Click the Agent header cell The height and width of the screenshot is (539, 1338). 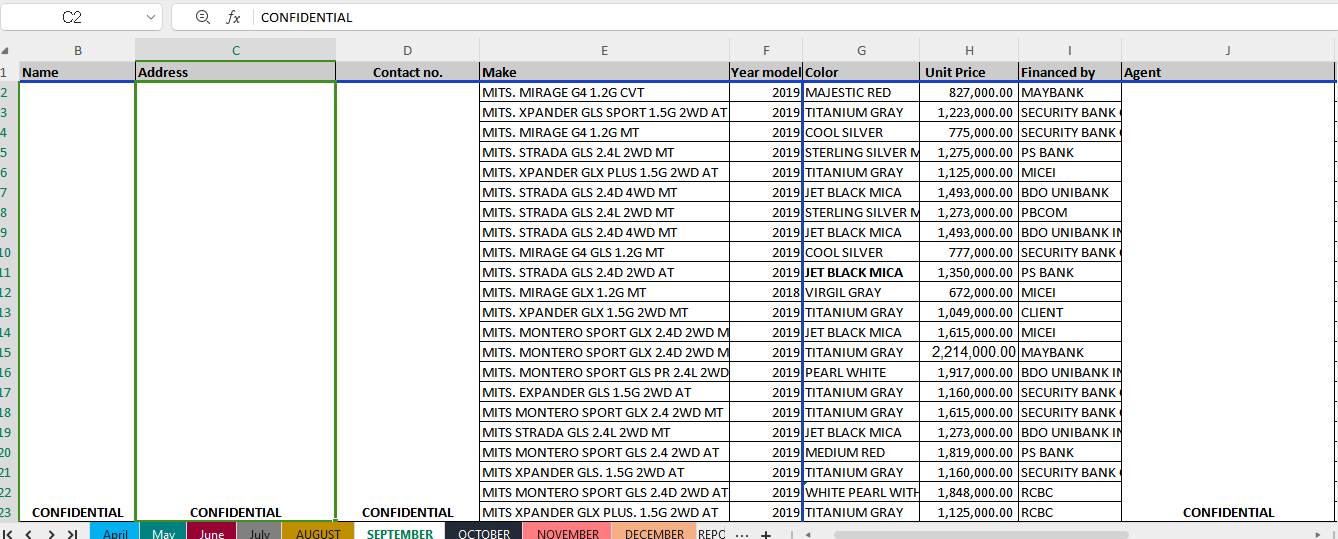pos(1228,72)
